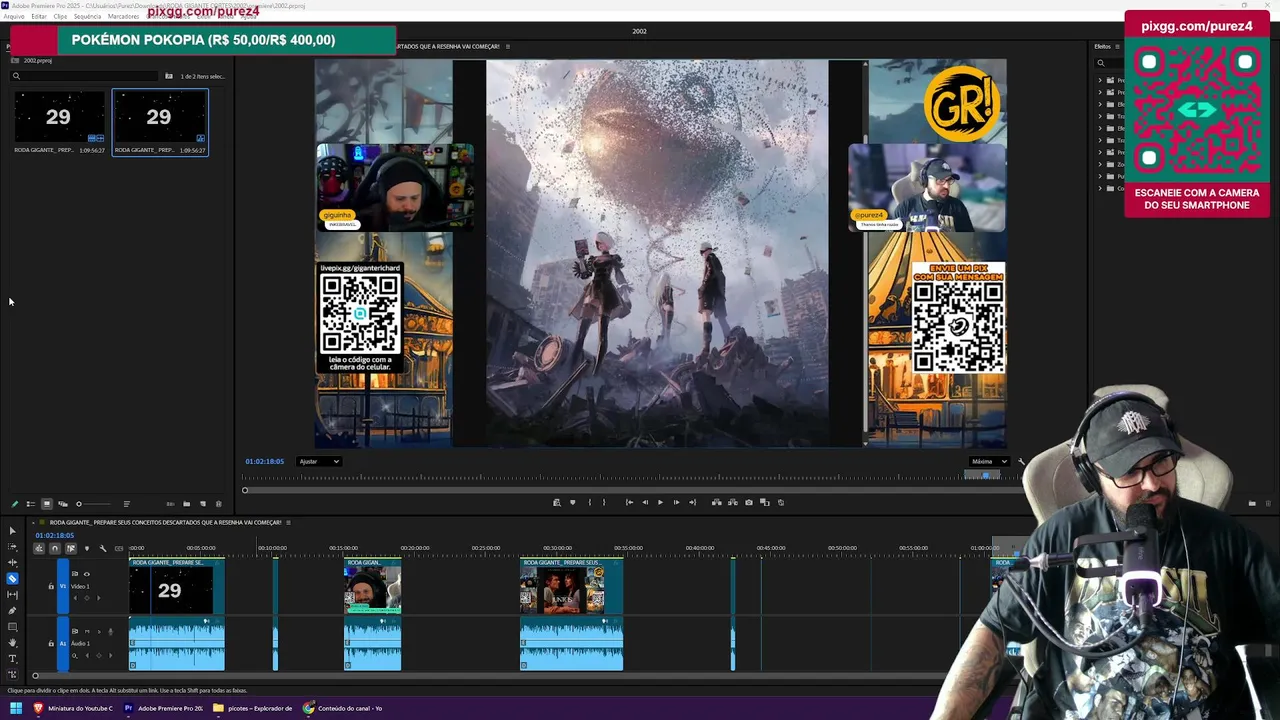This screenshot has width=1280, height=720.
Task: Open the Sequência menu
Action: pos(87,16)
